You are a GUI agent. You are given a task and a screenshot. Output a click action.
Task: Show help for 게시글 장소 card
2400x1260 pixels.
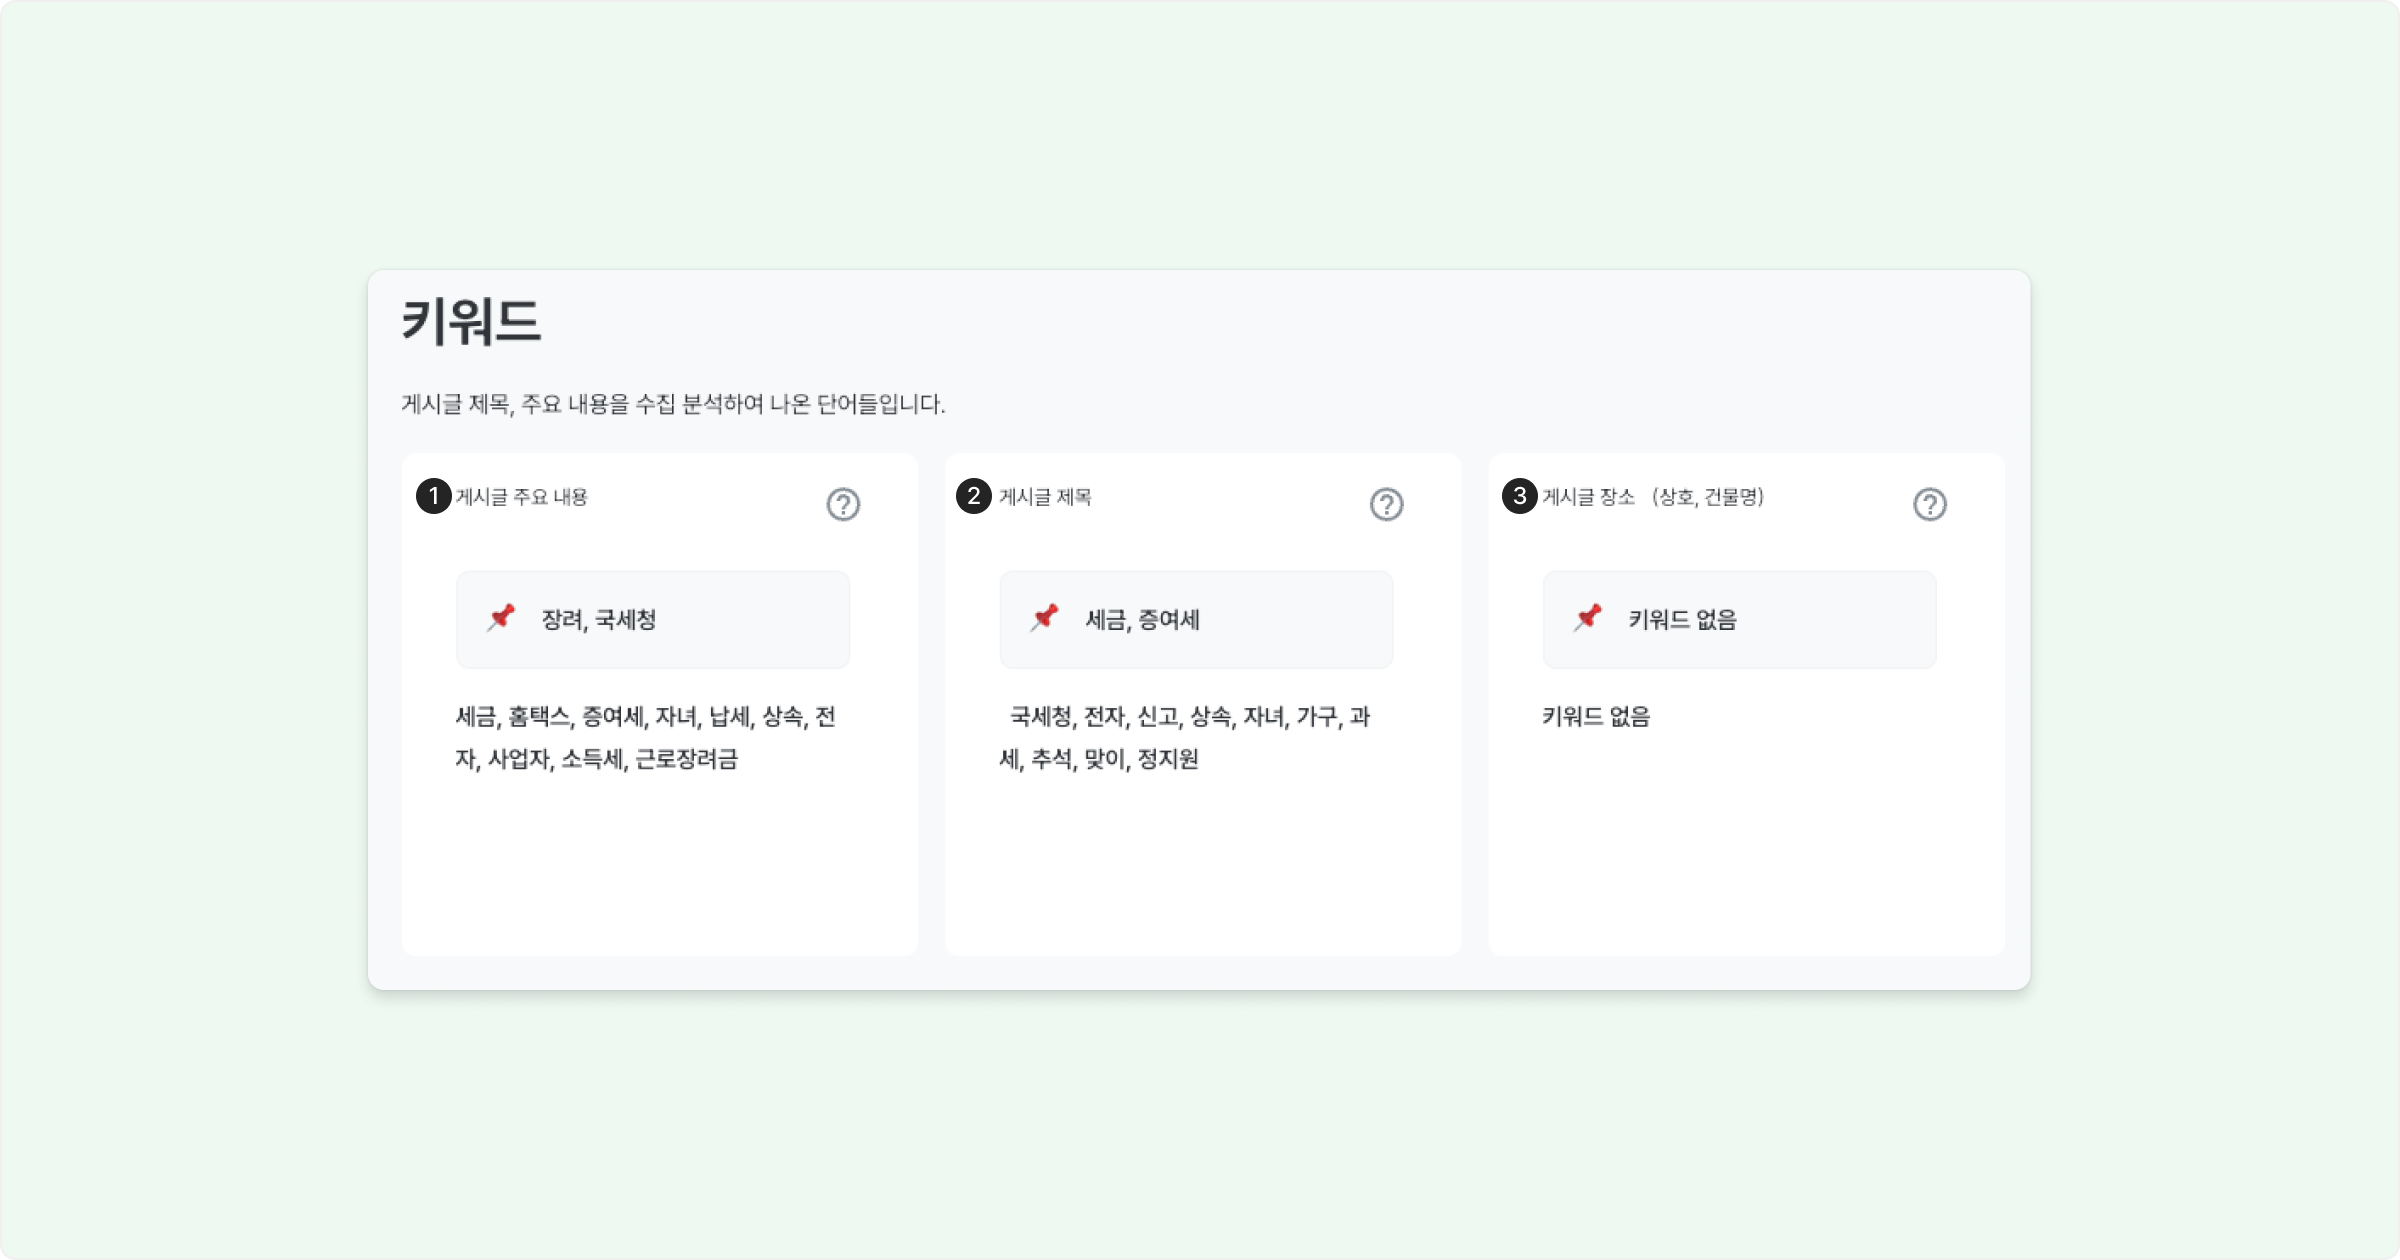(x=1929, y=504)
